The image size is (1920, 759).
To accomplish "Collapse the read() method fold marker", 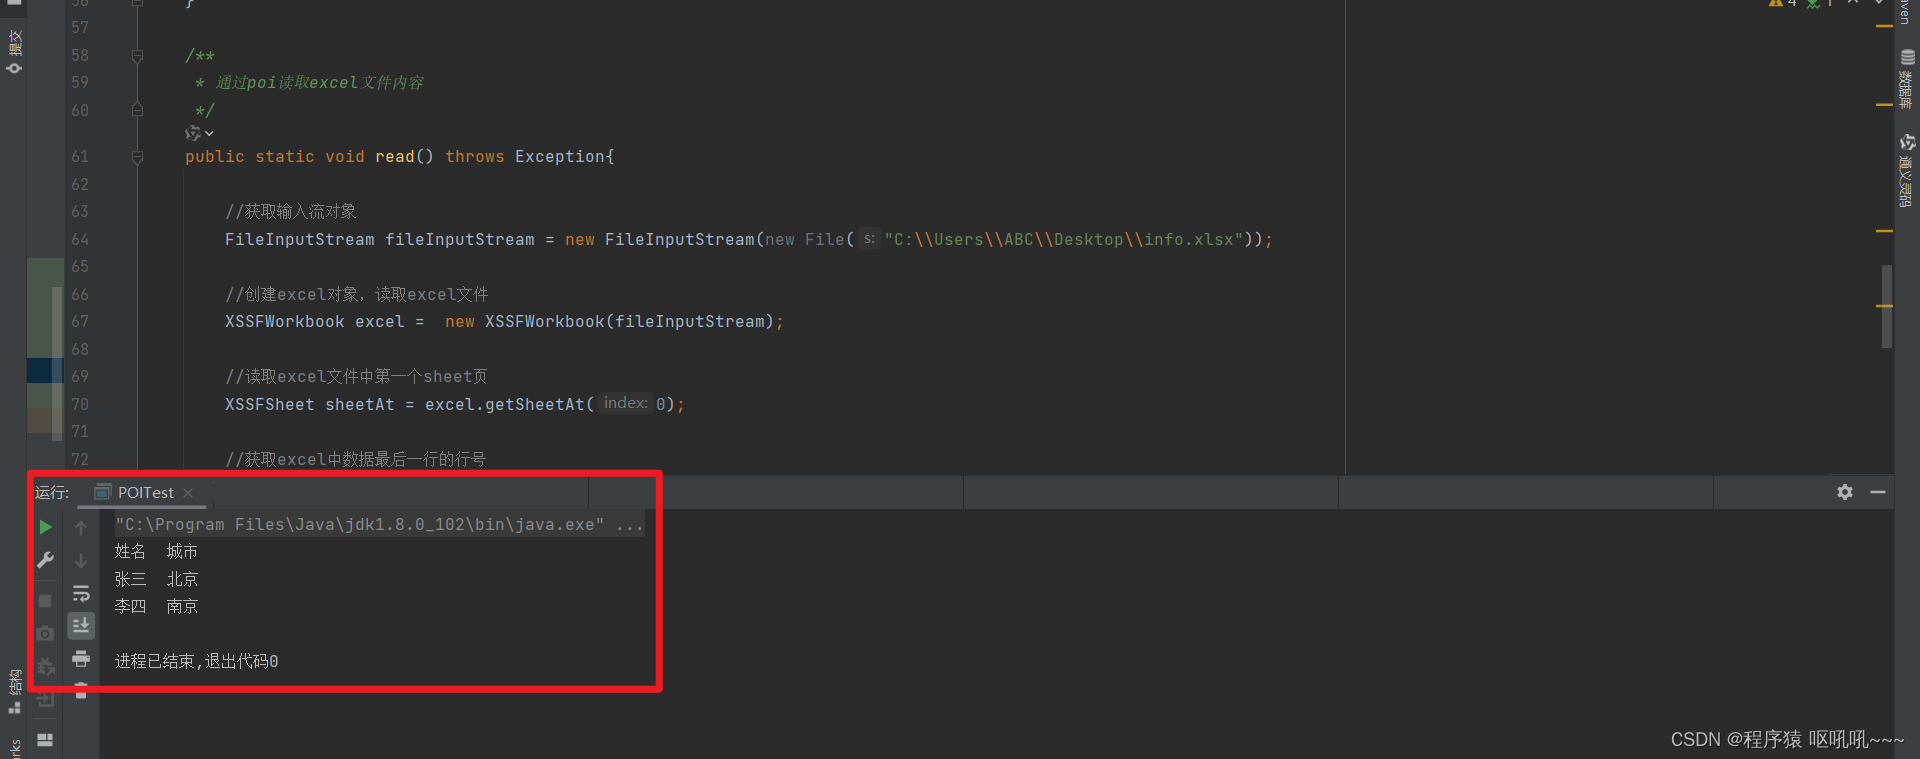I will coord(137,157).
